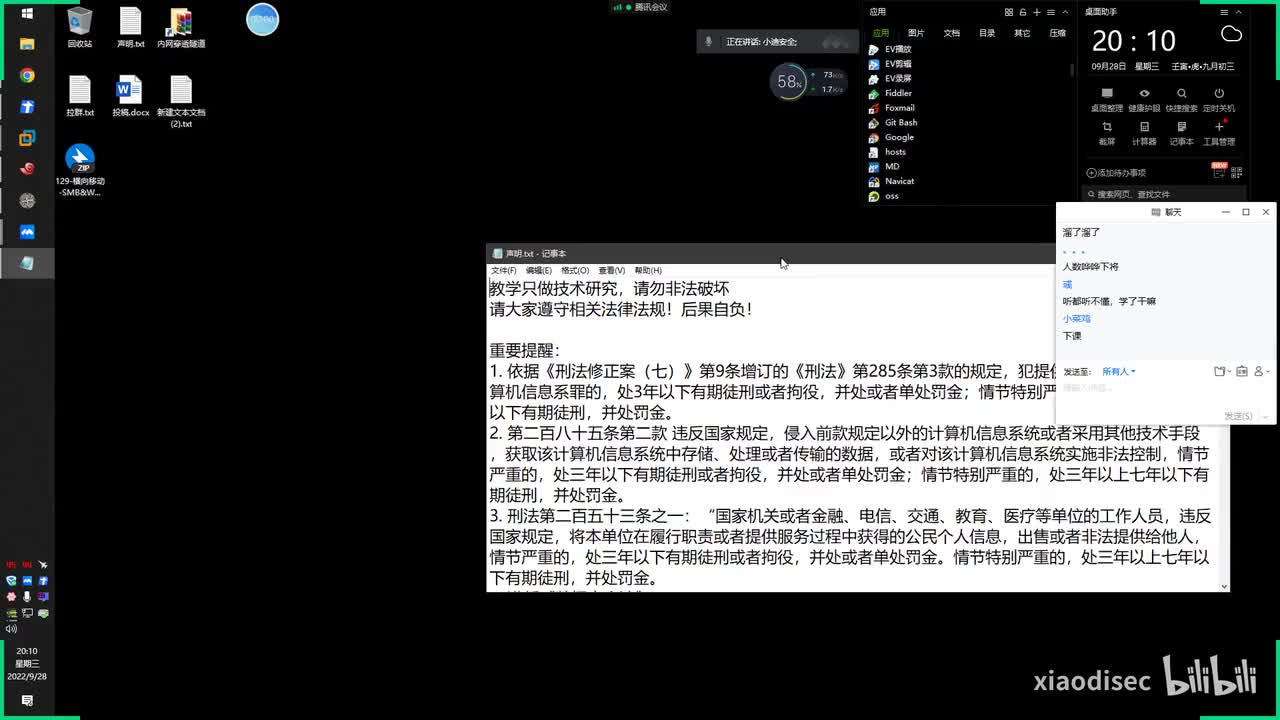Click the 搜索网页、查找文件 search box
The width and height of the screenshot is (1280, 720).
(x=1165, y=194)
